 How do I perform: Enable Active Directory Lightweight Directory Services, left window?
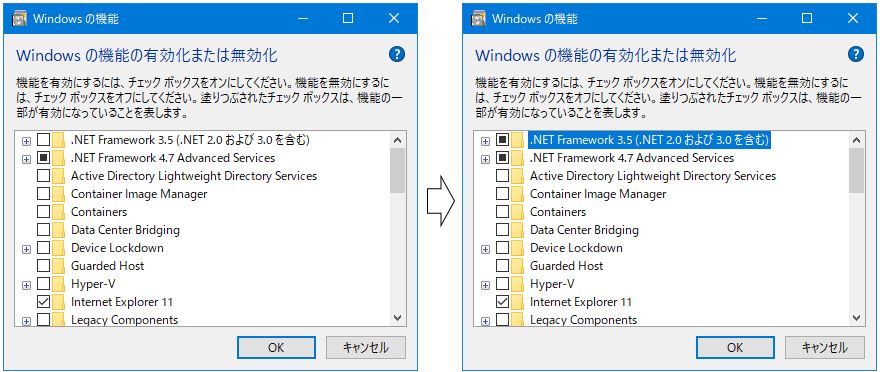[x=43, y=176]
